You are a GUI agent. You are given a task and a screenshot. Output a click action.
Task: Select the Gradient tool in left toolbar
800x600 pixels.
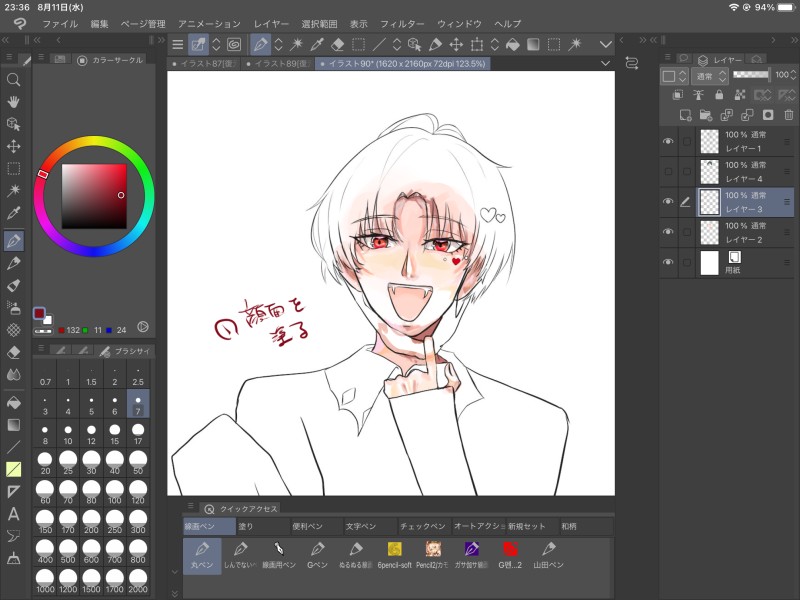(x=14, y=425)
